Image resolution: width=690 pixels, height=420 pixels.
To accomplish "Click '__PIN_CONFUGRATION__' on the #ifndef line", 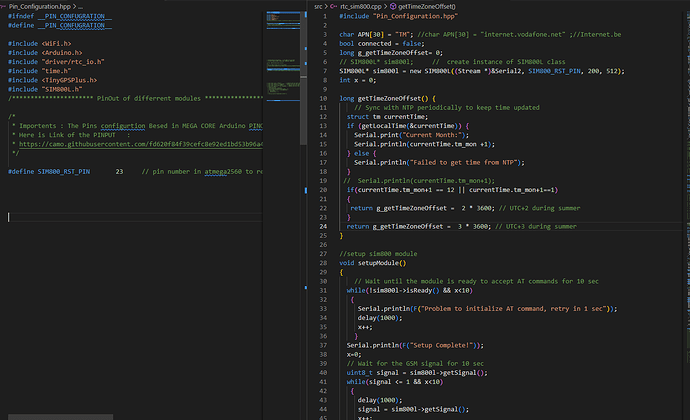I will (75, 16).
